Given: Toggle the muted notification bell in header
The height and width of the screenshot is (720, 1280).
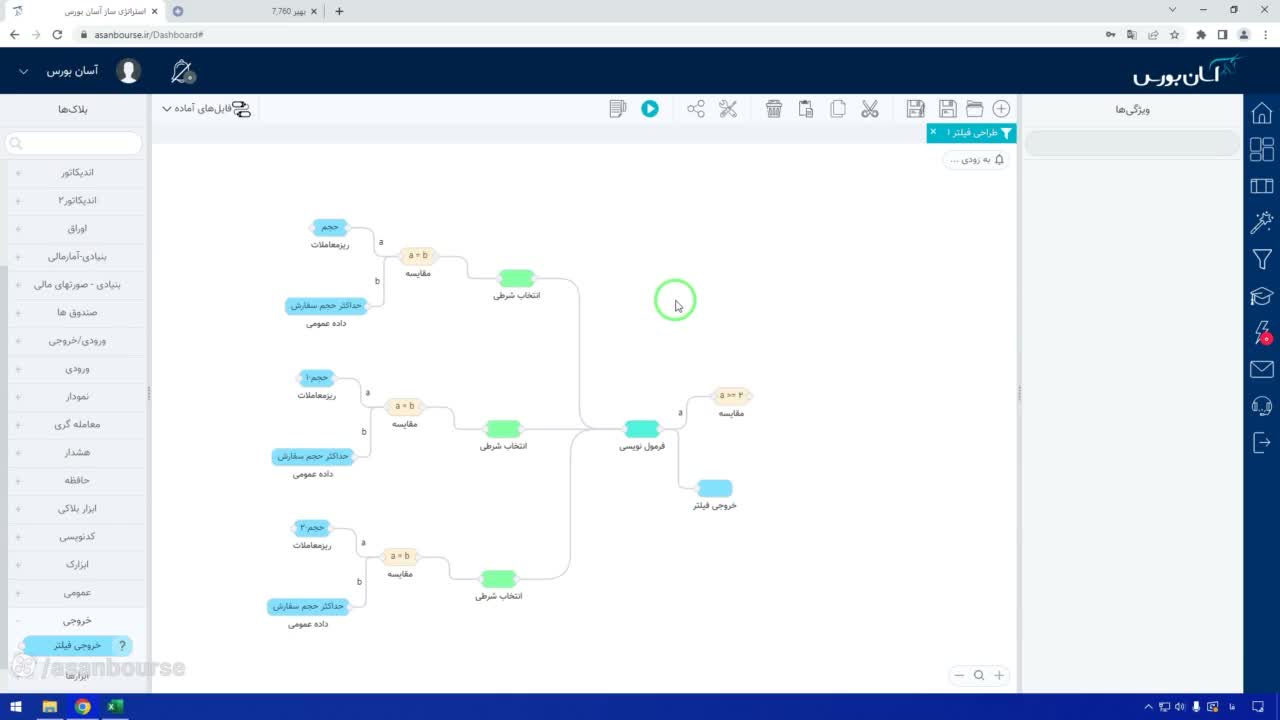Looking at the screenshot, I should (x=182, y=71).
